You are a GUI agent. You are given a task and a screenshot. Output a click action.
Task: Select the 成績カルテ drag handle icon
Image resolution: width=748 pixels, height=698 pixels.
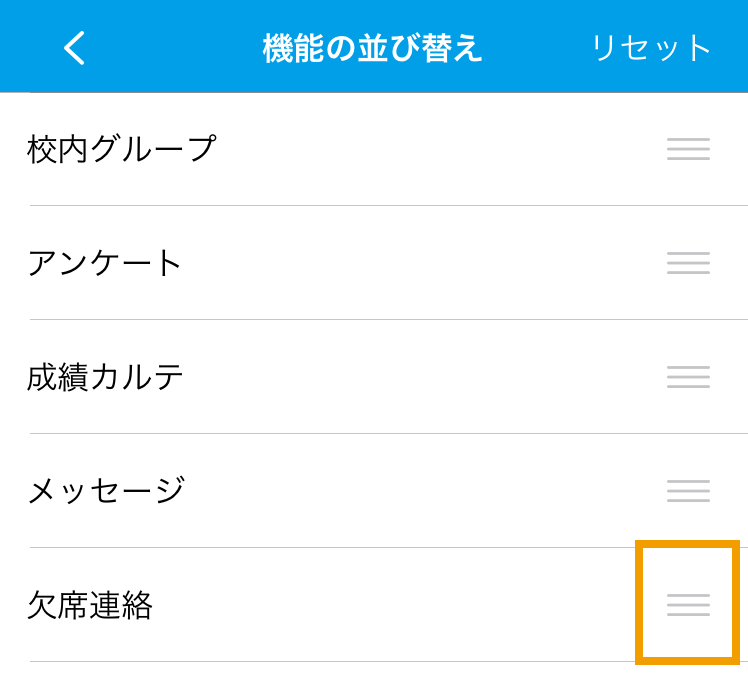click(688, 377)
